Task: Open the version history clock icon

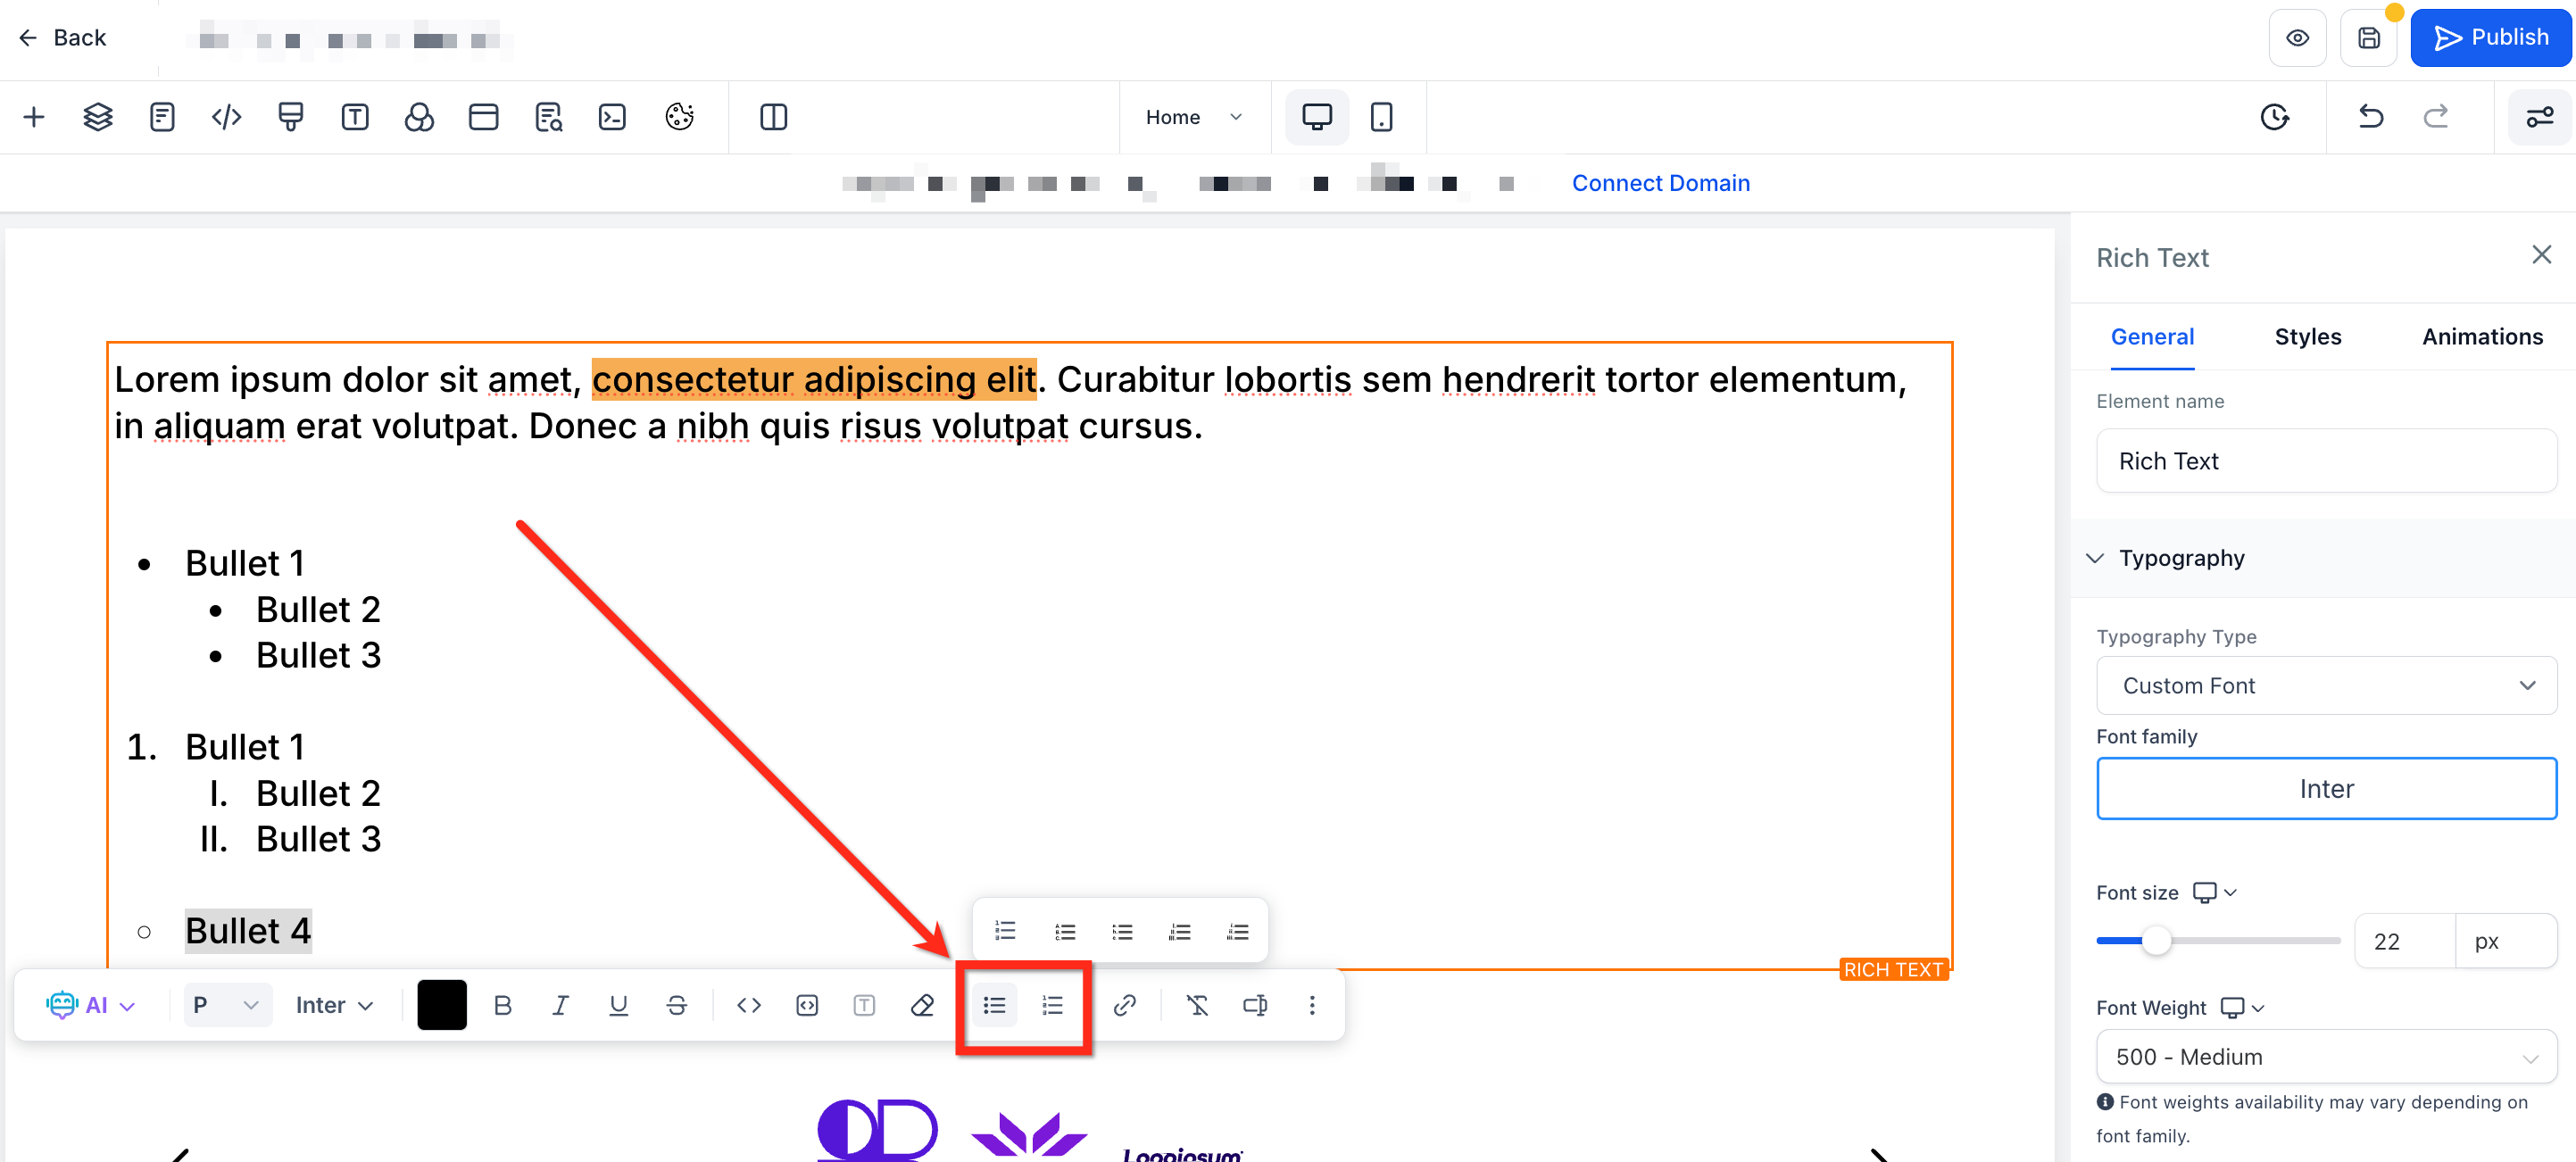Action: point(2274,117)
